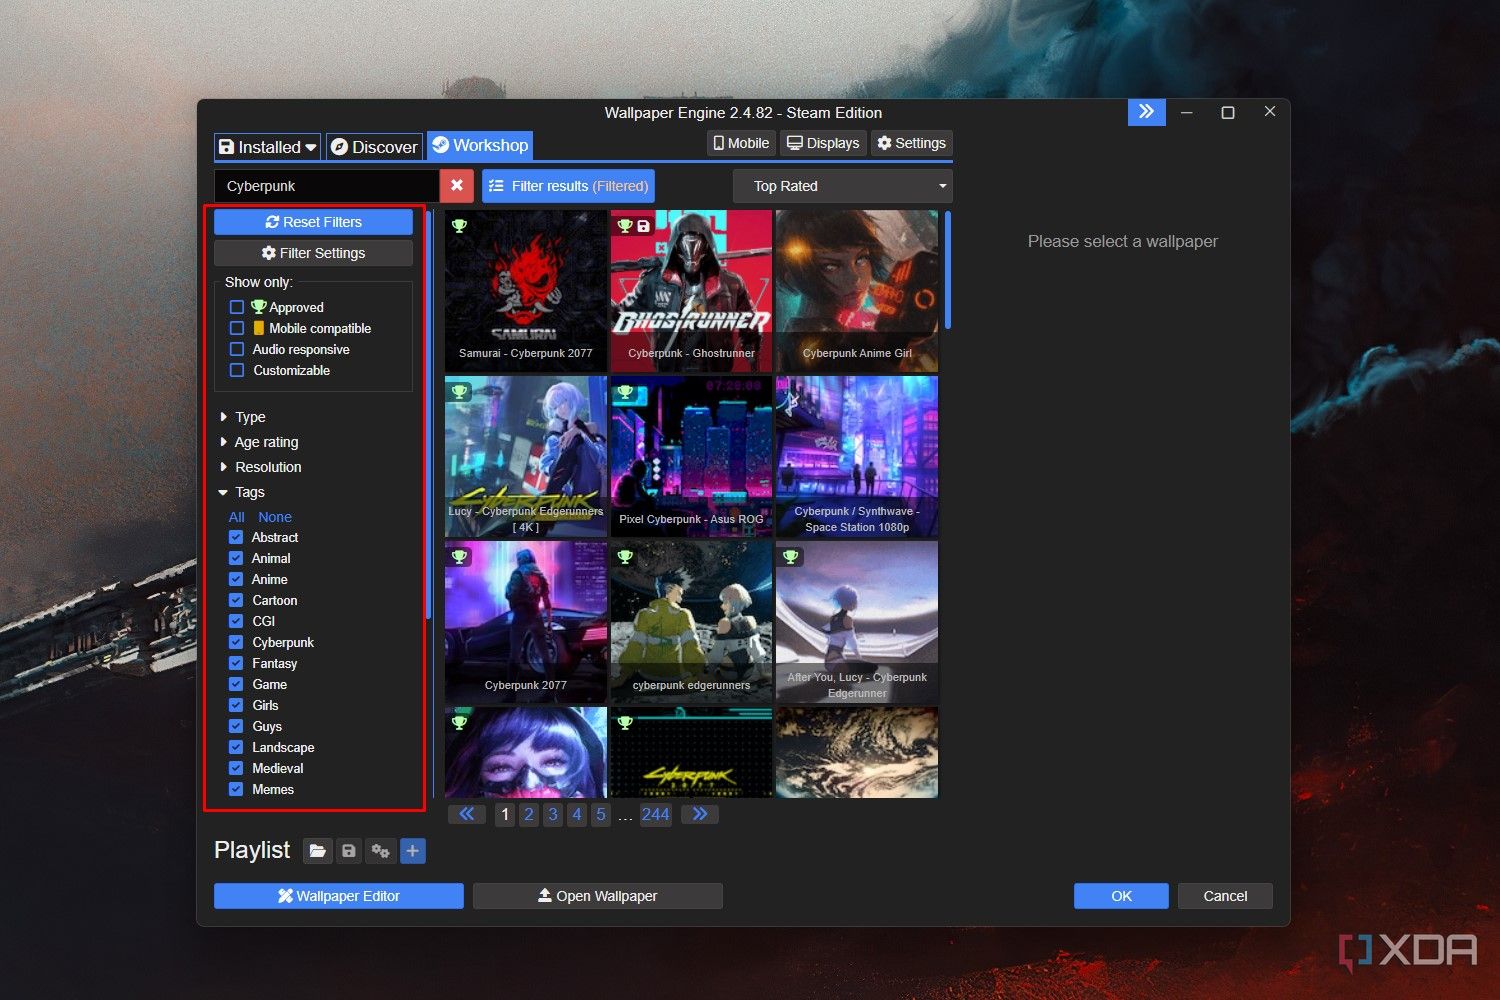Add a wallpaper to playlist with plus icon
The image size is (1500, 1000).
point(412,851)
